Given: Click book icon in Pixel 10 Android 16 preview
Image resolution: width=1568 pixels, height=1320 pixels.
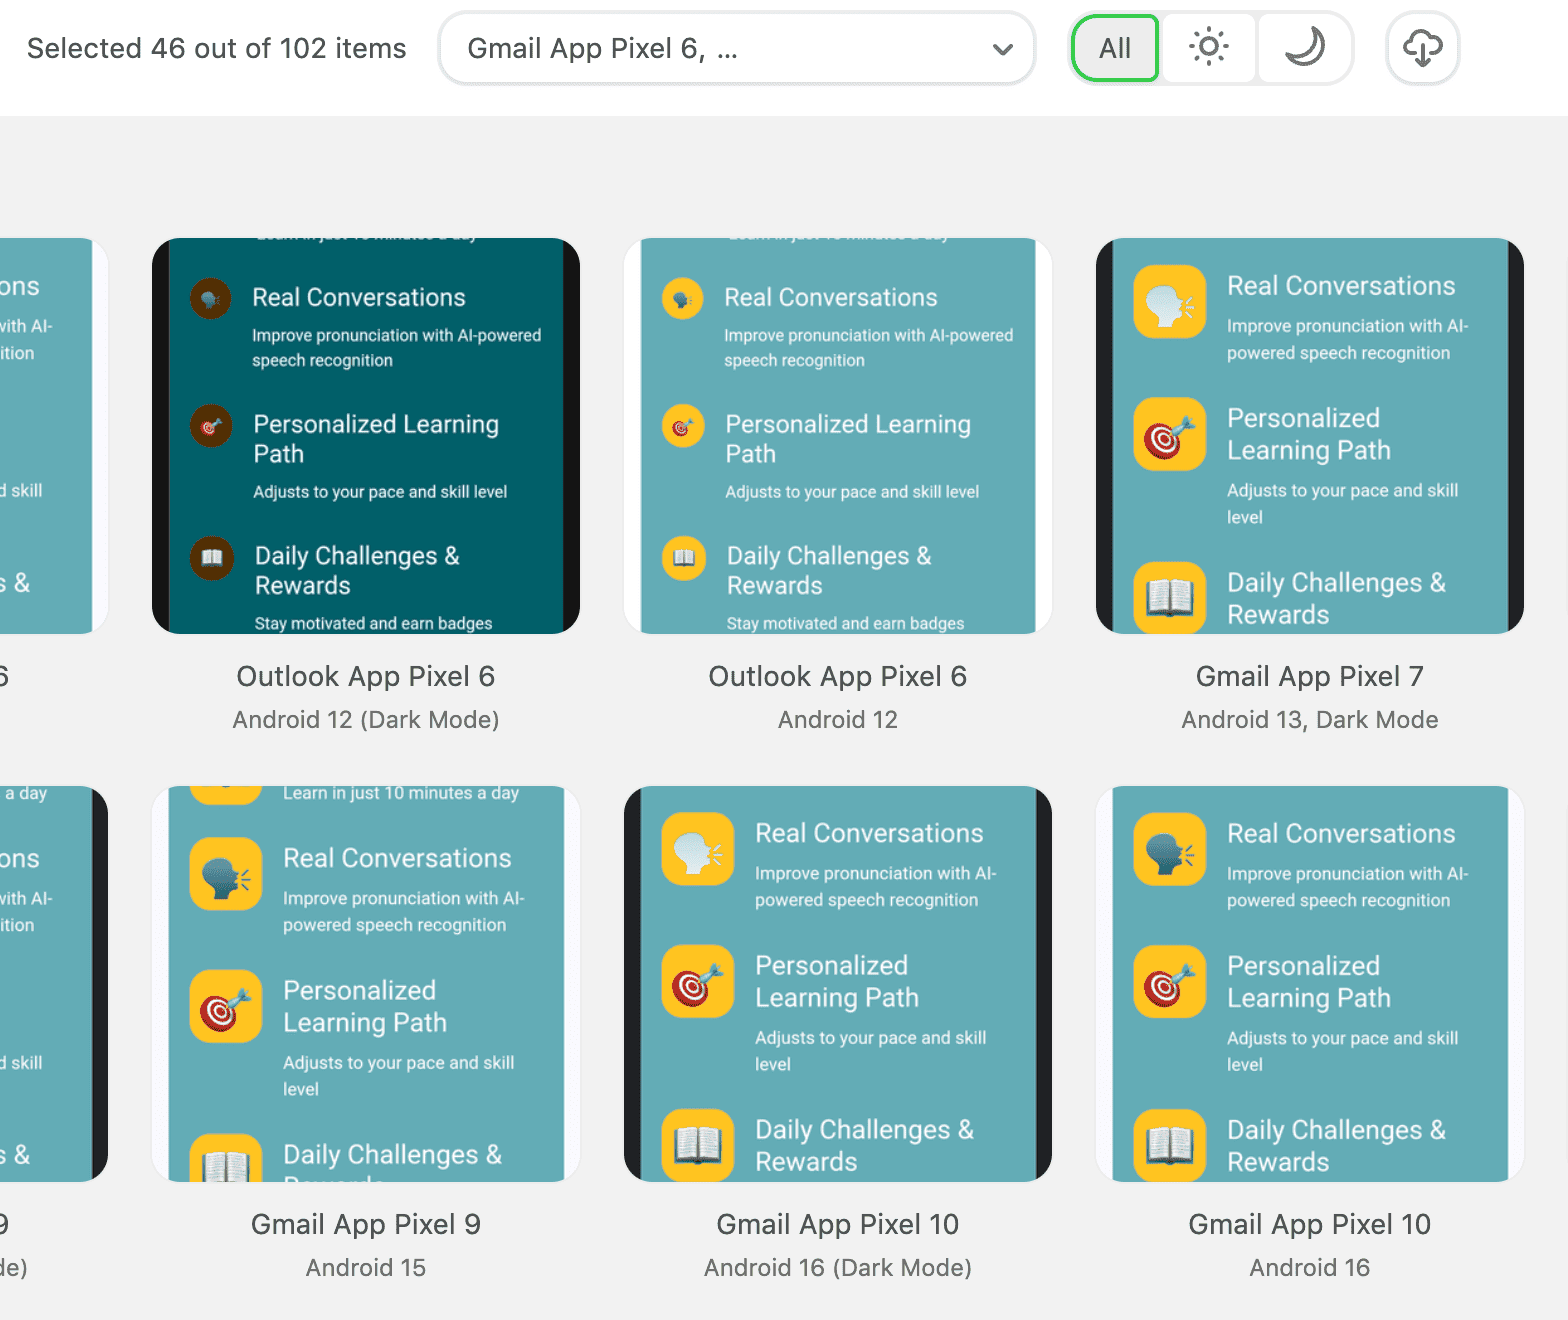Looking at the screenshot, I should [1170, 1145].
